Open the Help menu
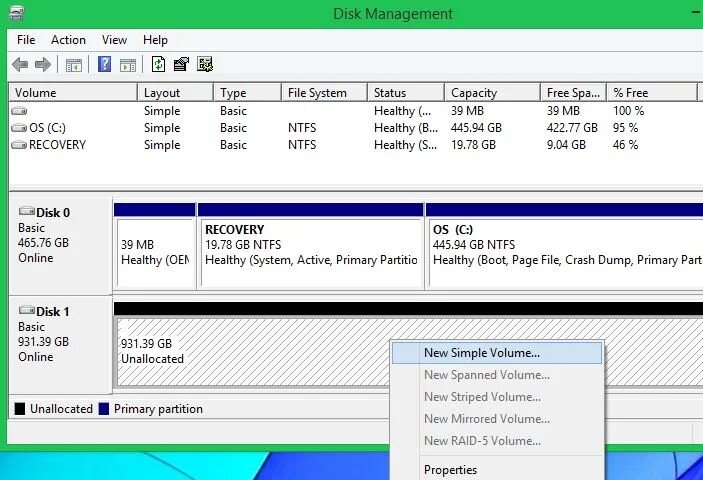This screenshot has width=703, height=480. (155, 40)
